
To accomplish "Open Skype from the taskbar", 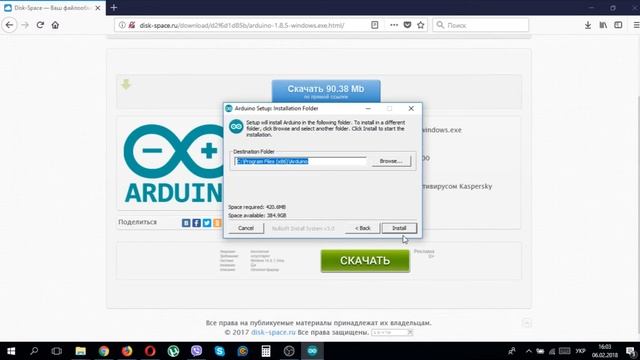I will [x=220, y=351].
